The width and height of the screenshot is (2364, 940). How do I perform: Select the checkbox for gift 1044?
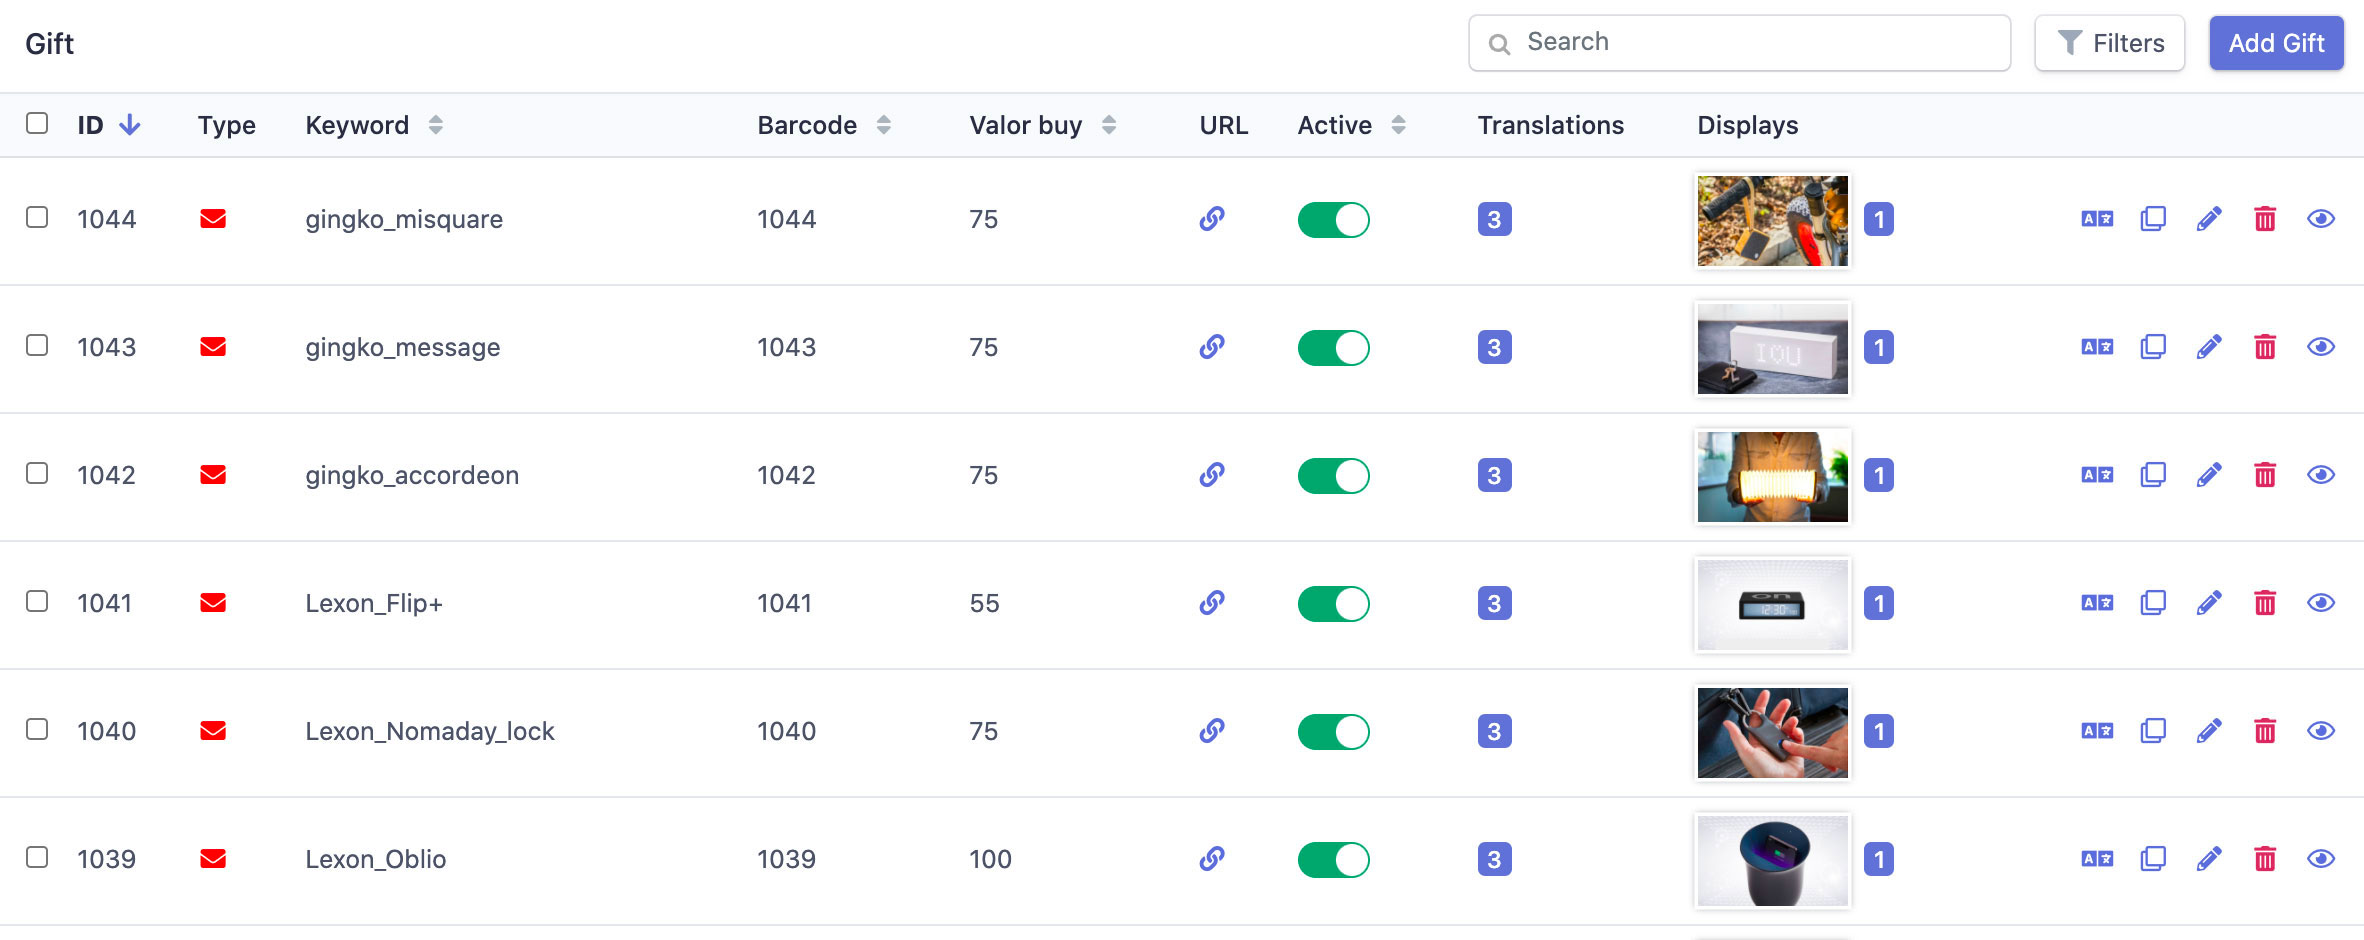(37, 217)
